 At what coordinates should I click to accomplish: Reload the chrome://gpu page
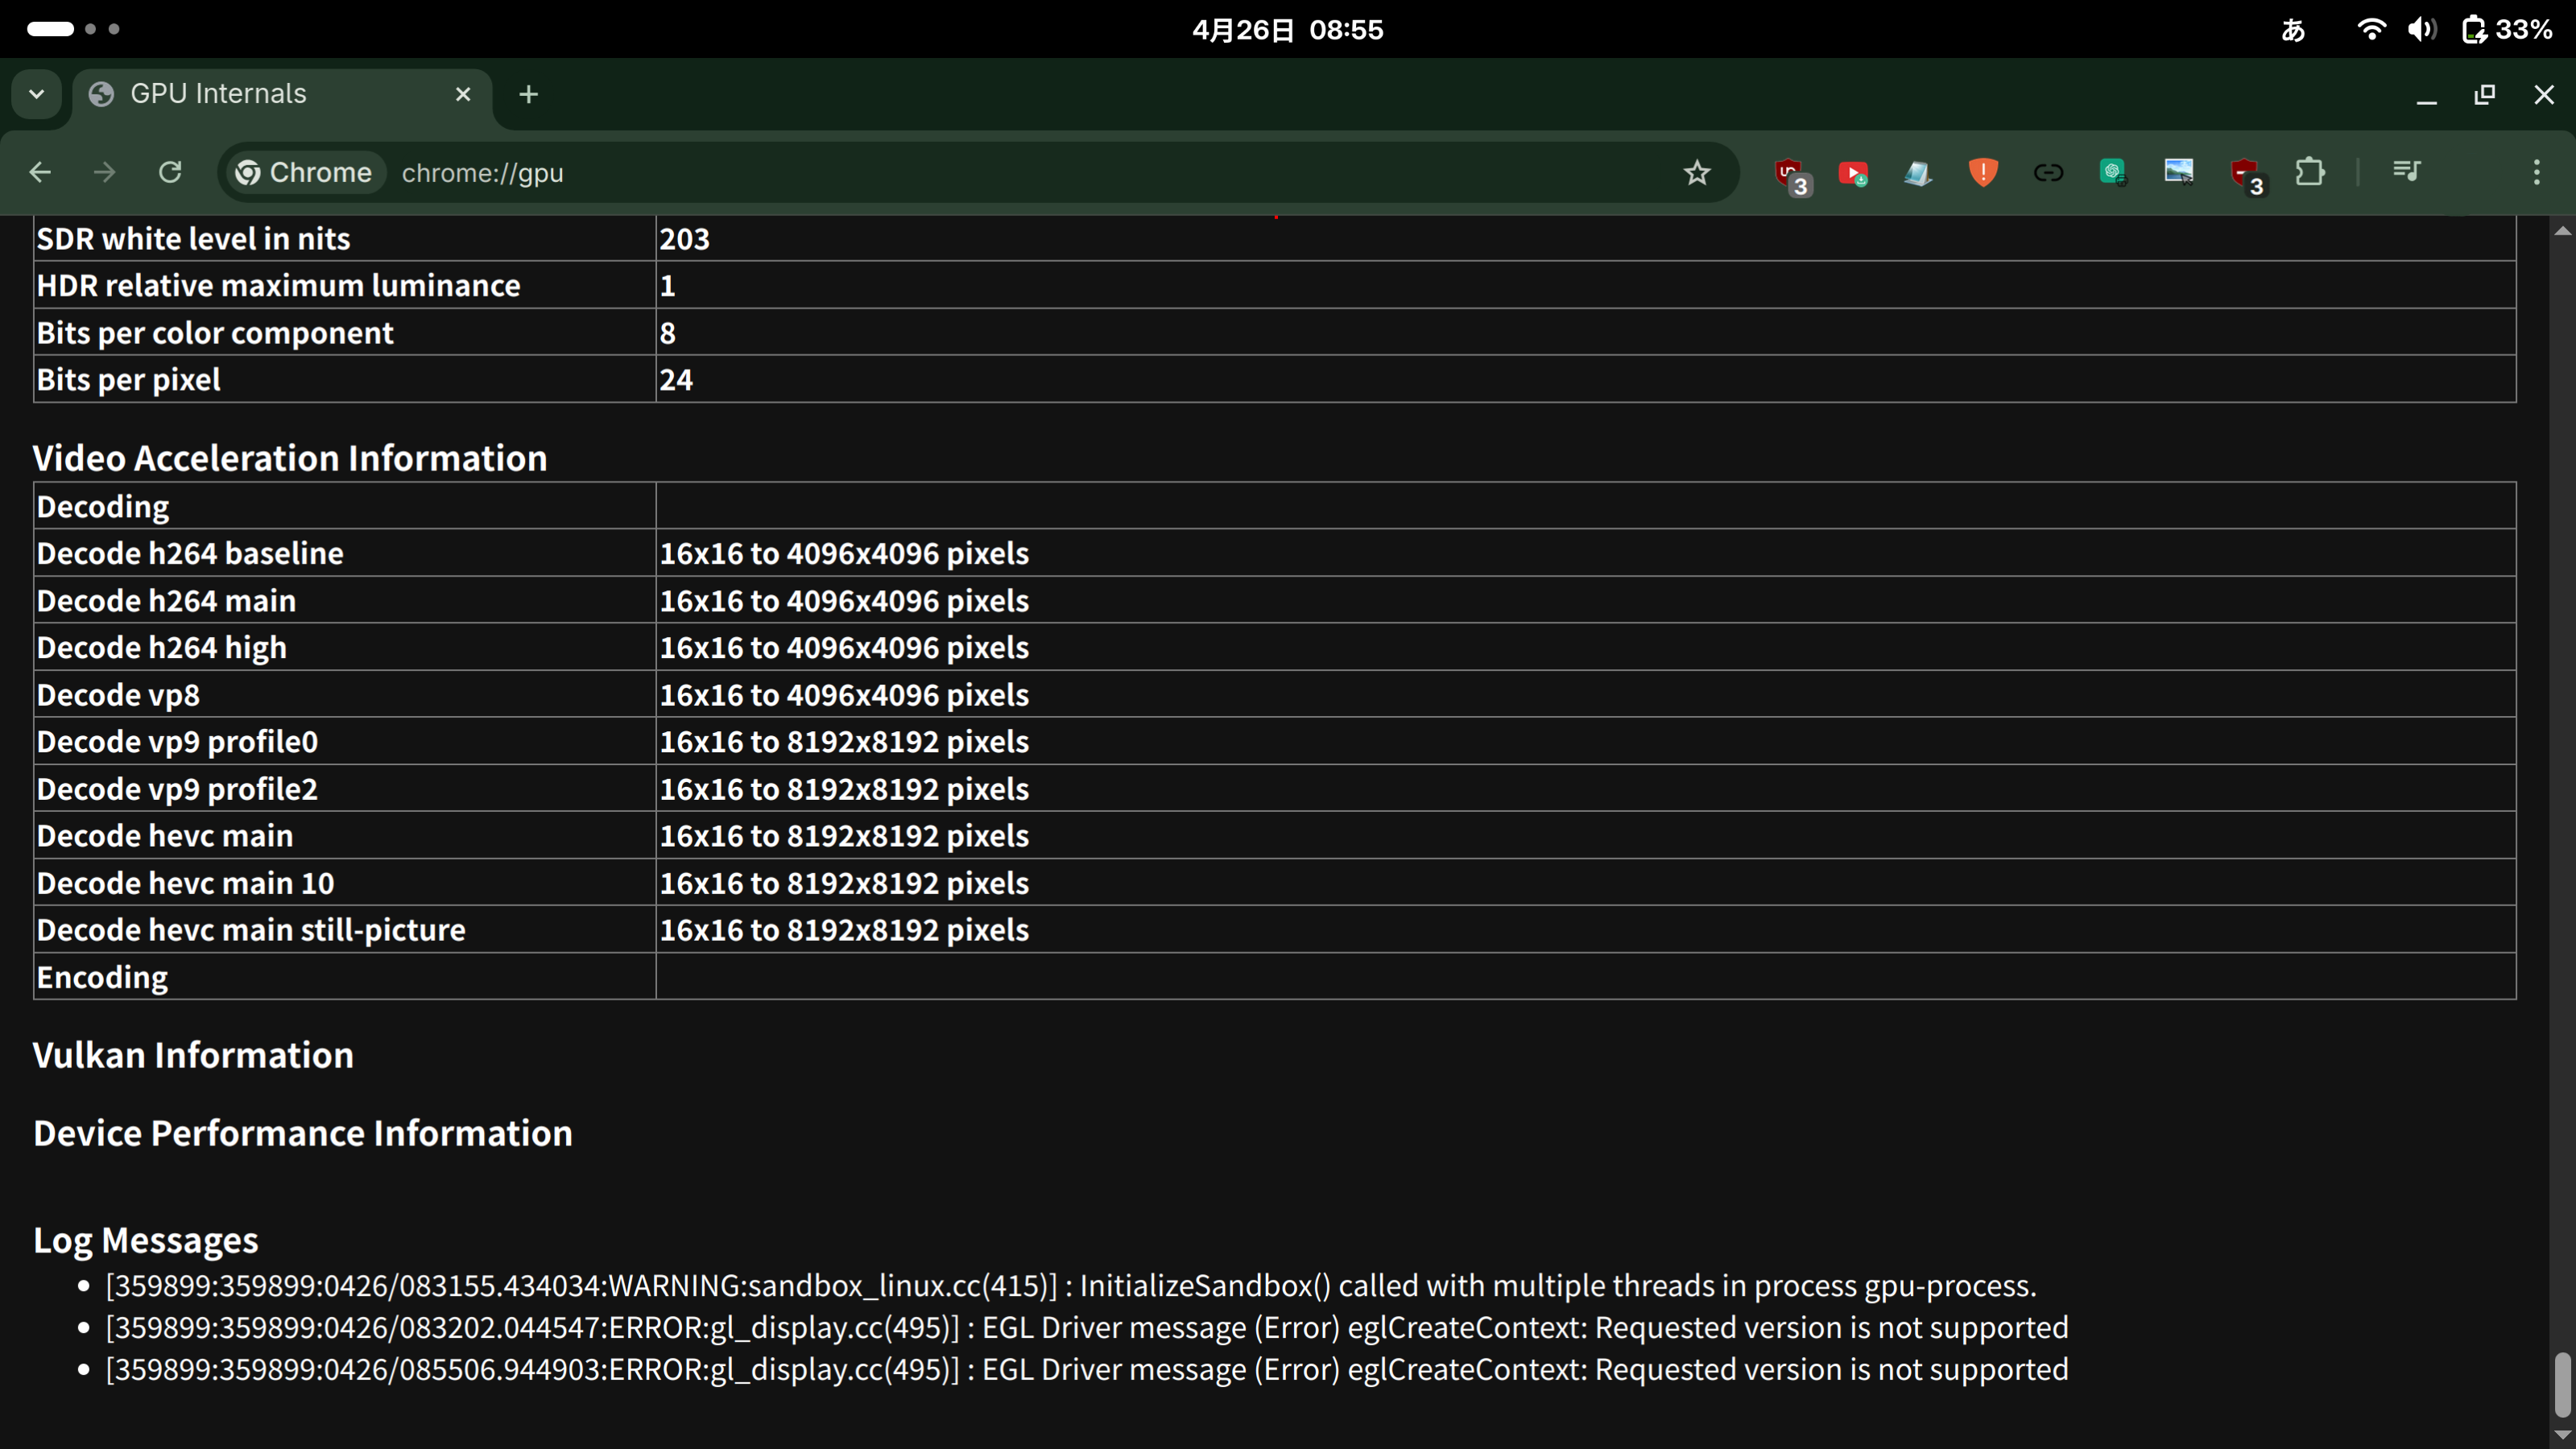(170, 173)
